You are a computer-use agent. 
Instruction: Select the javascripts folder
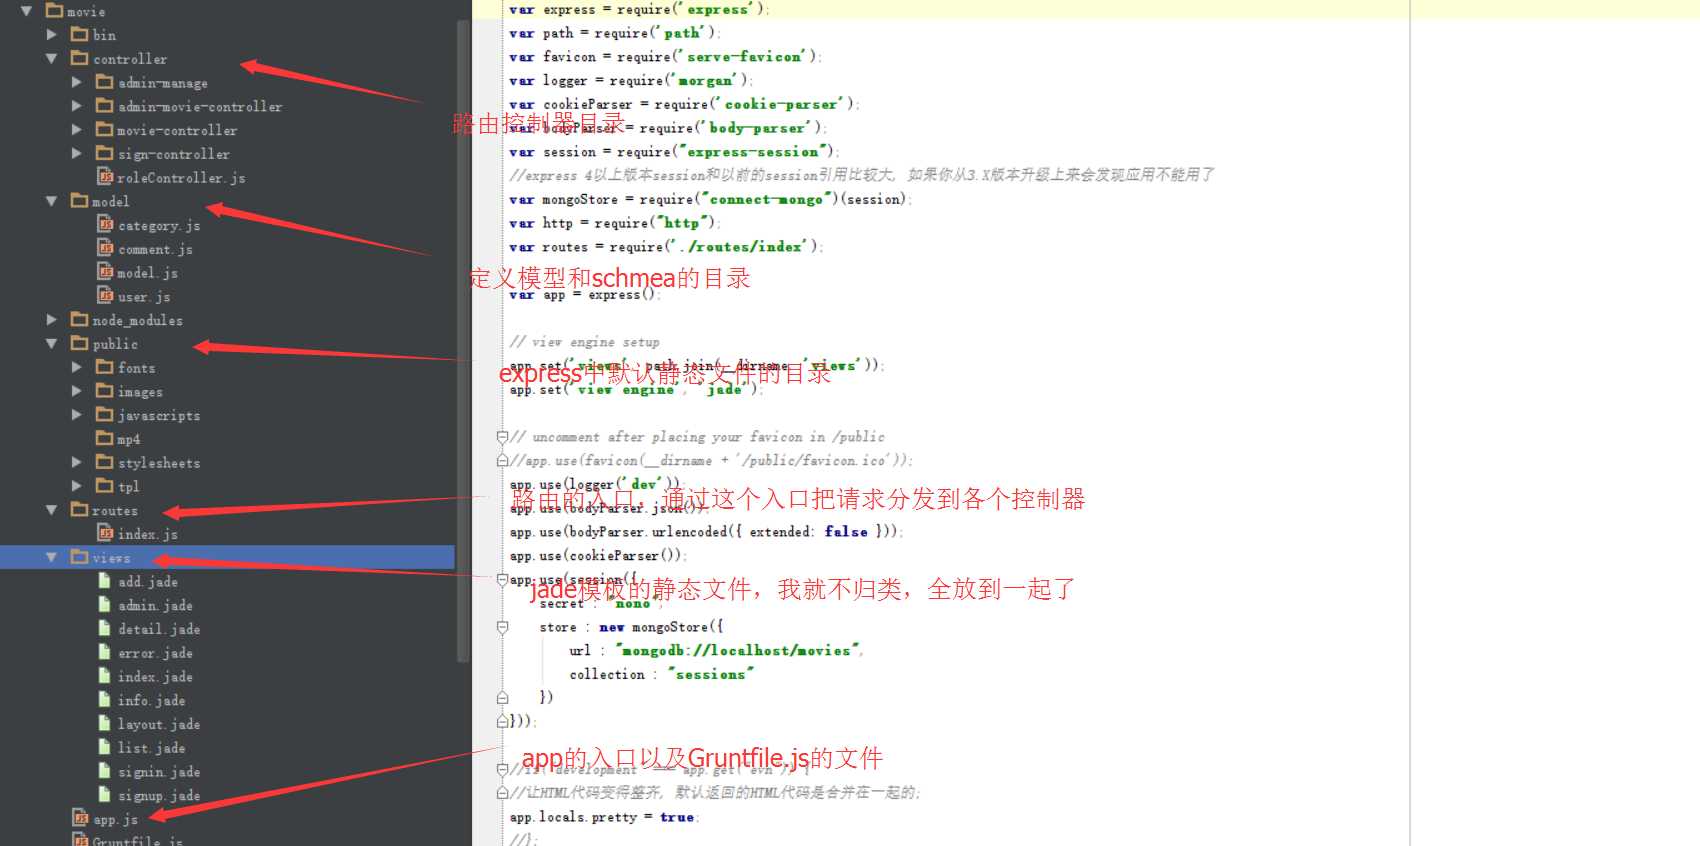coord(159,415)
